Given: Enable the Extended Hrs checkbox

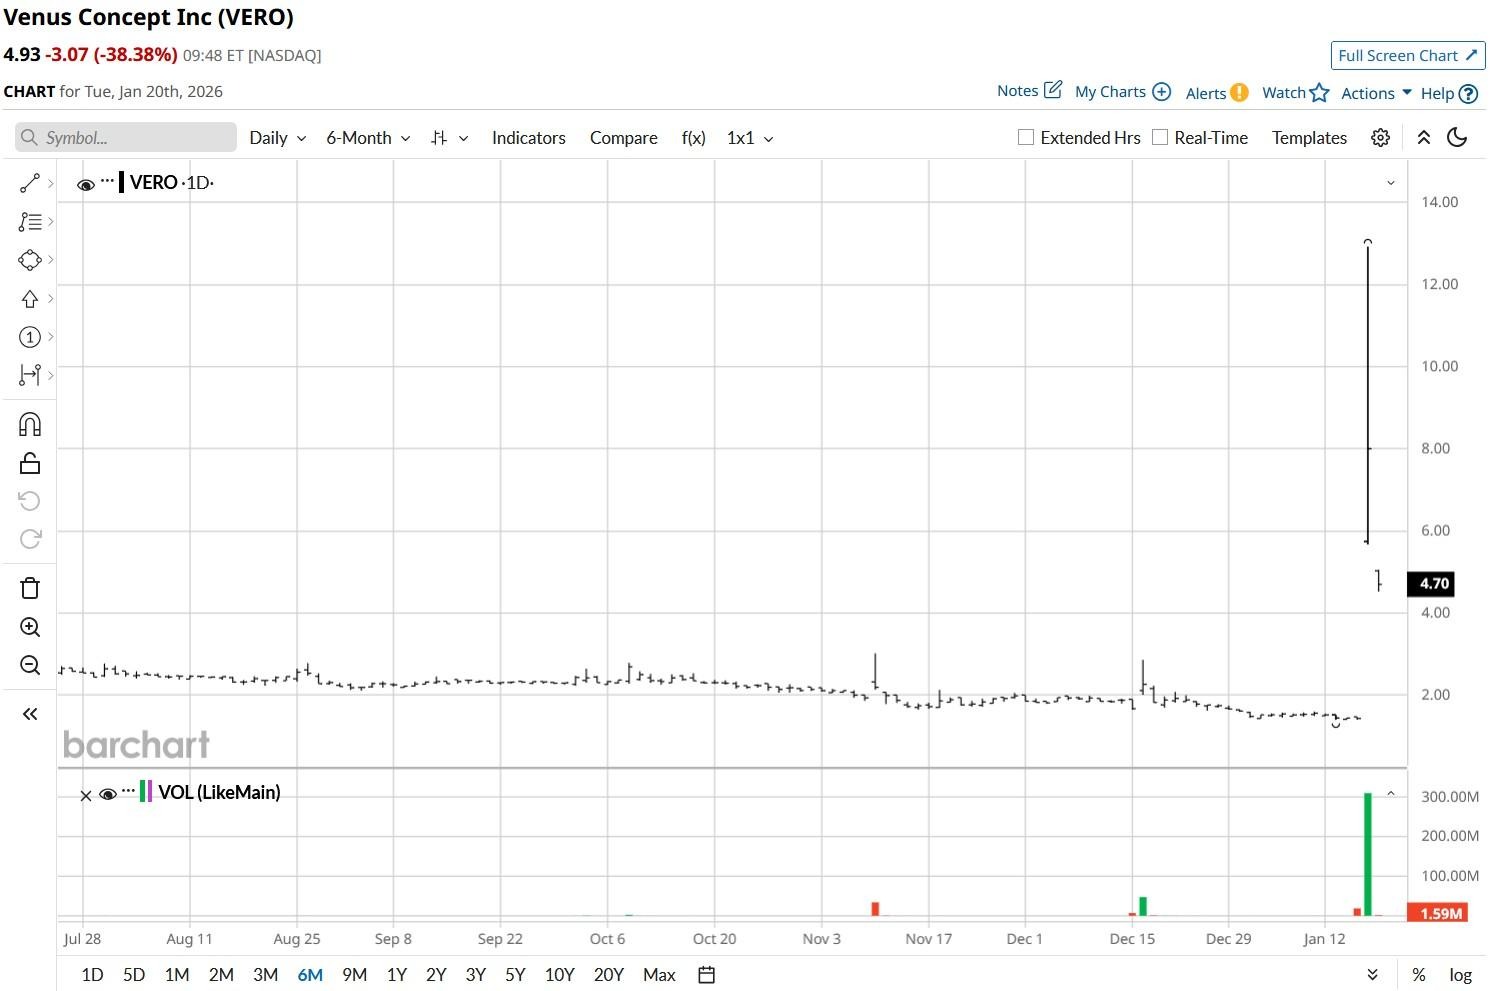Looking at the screenshot, I should tap(1026, 137).
